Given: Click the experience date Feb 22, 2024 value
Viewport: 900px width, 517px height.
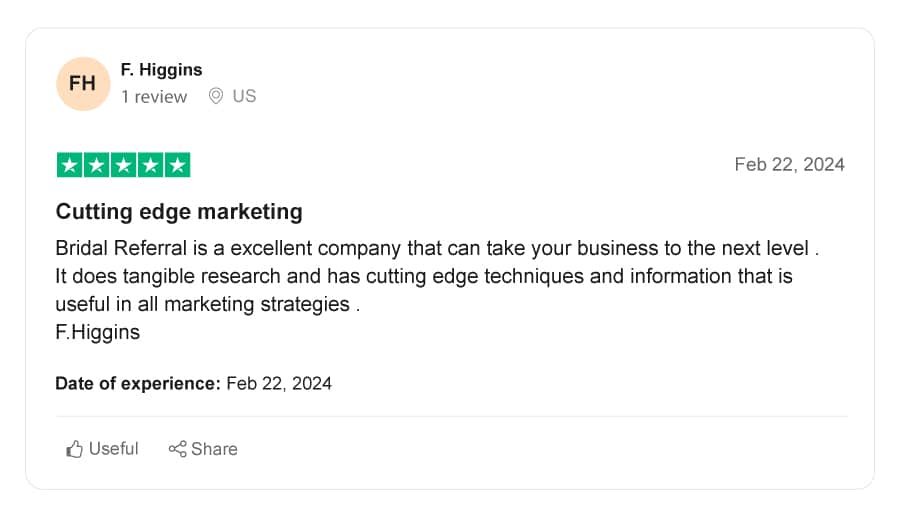Looking at the screenshot, I should pyautogui.click(x=279, y=383).
